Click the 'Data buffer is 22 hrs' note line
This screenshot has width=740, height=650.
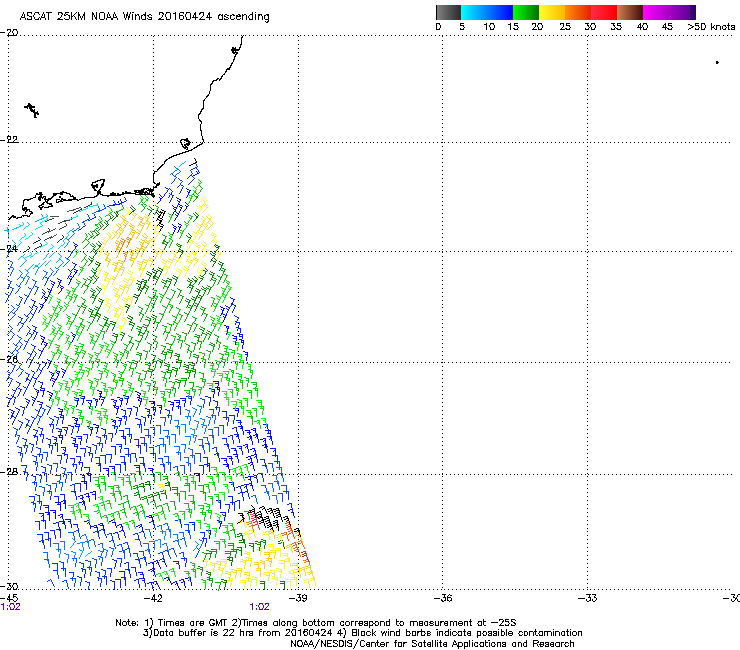click(x=362, y=633)
